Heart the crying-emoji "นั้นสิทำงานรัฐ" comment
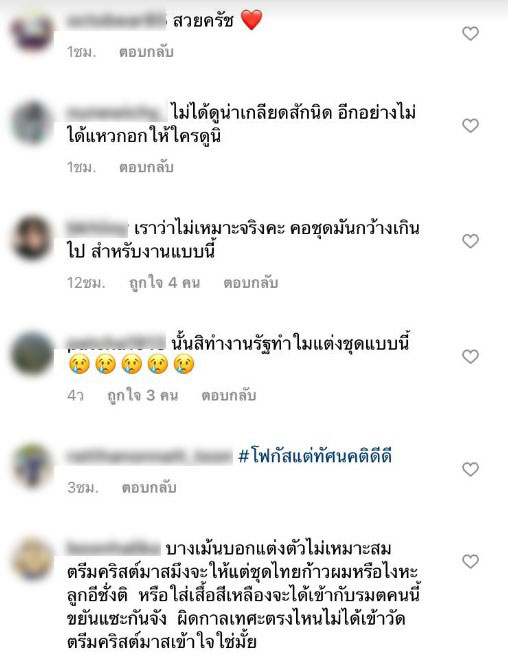508x659 pixels. 470,356
